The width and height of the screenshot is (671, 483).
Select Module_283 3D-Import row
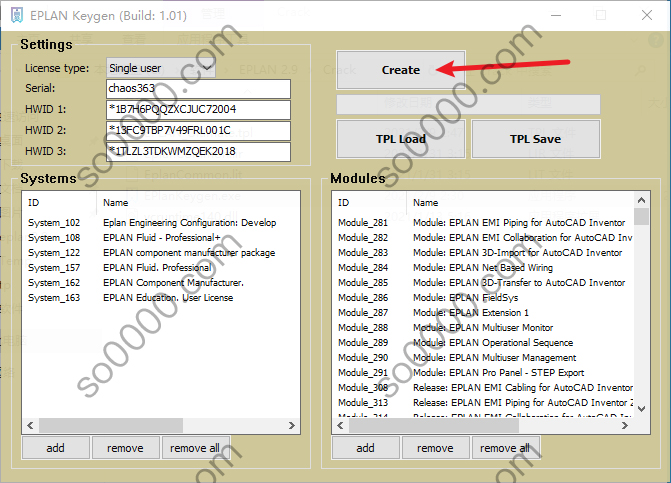[x=483, y=253]
